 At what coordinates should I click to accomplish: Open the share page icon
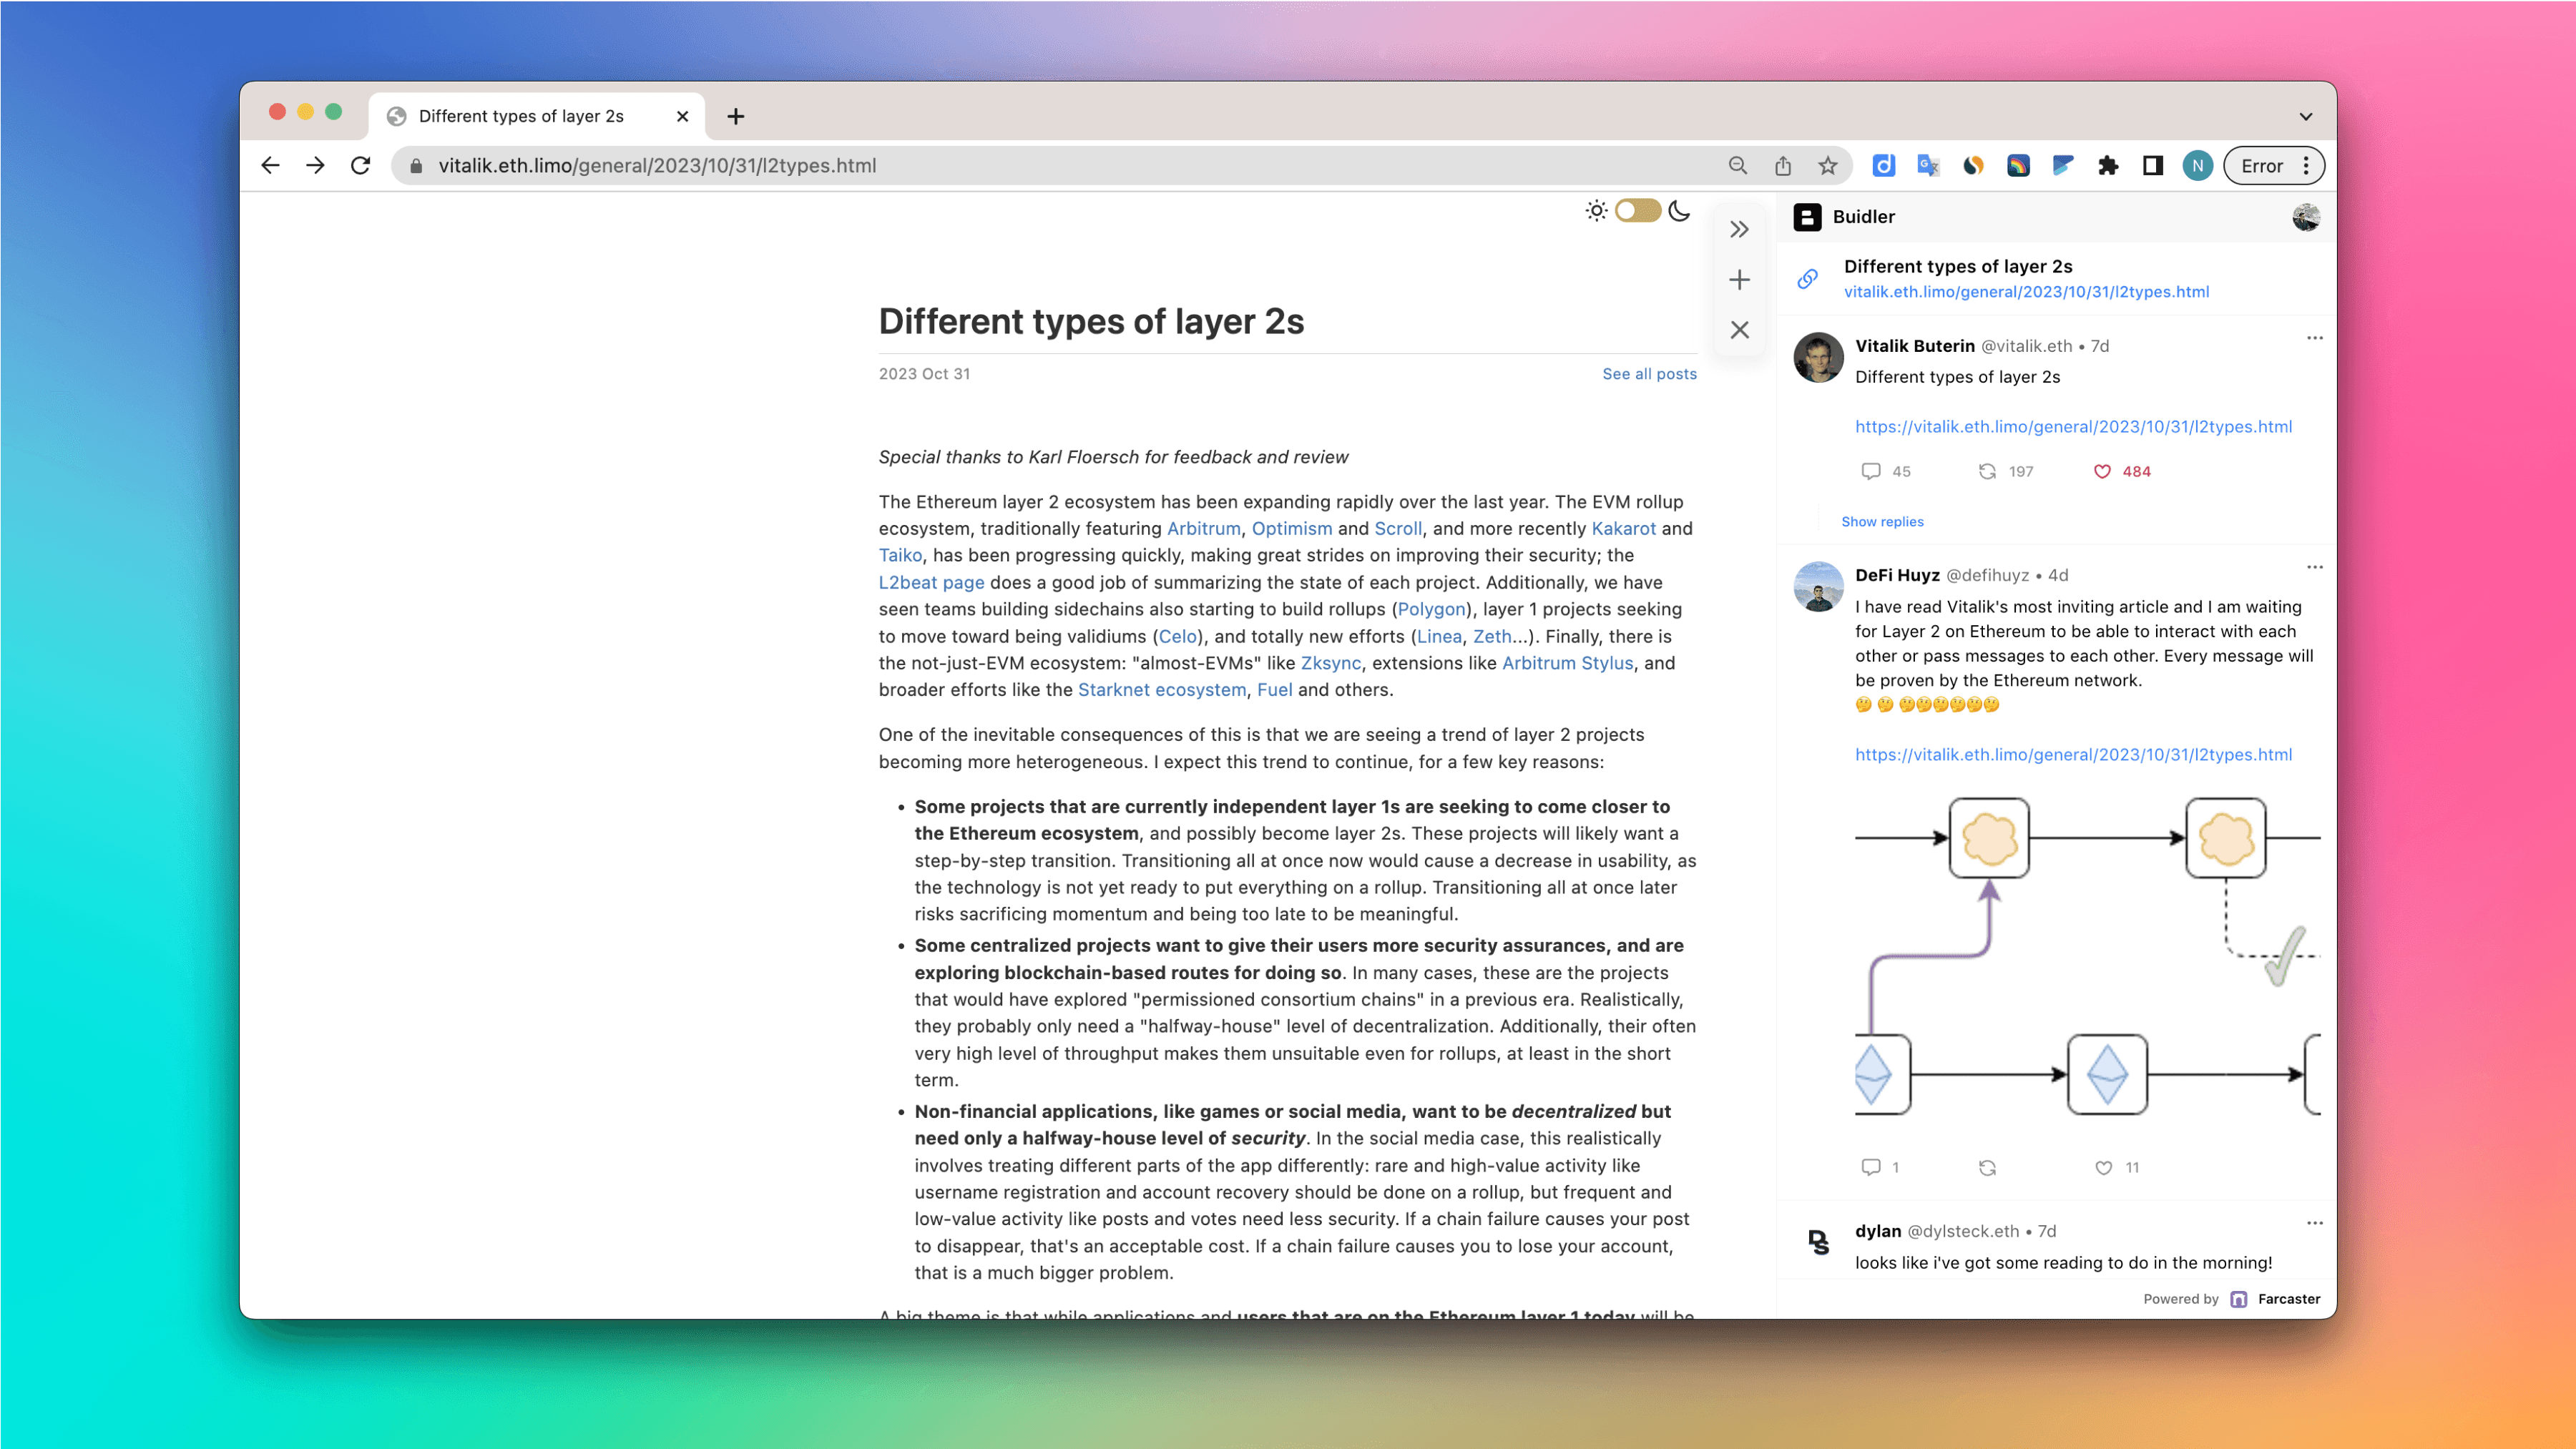(1783, 166)
